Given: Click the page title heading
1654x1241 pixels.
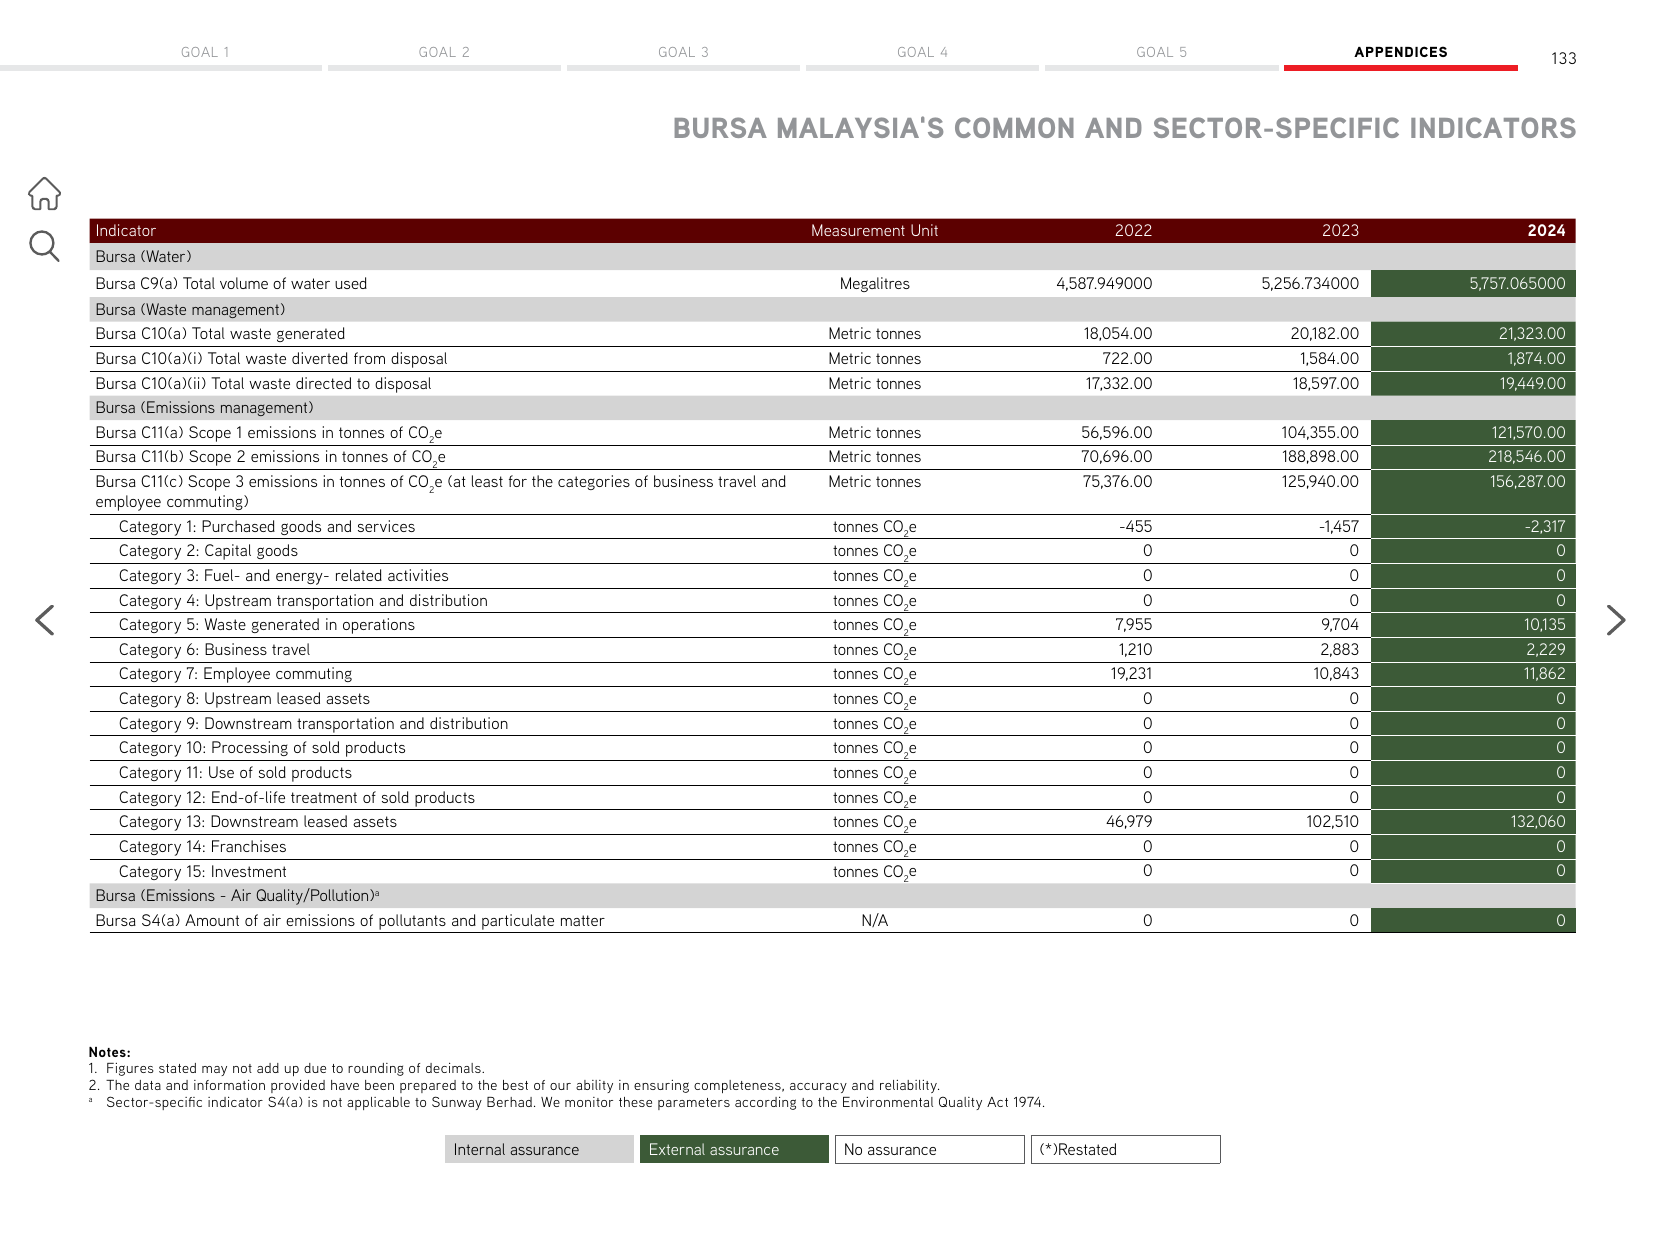Looking at the screenshot, I should tap(1124, 129).
